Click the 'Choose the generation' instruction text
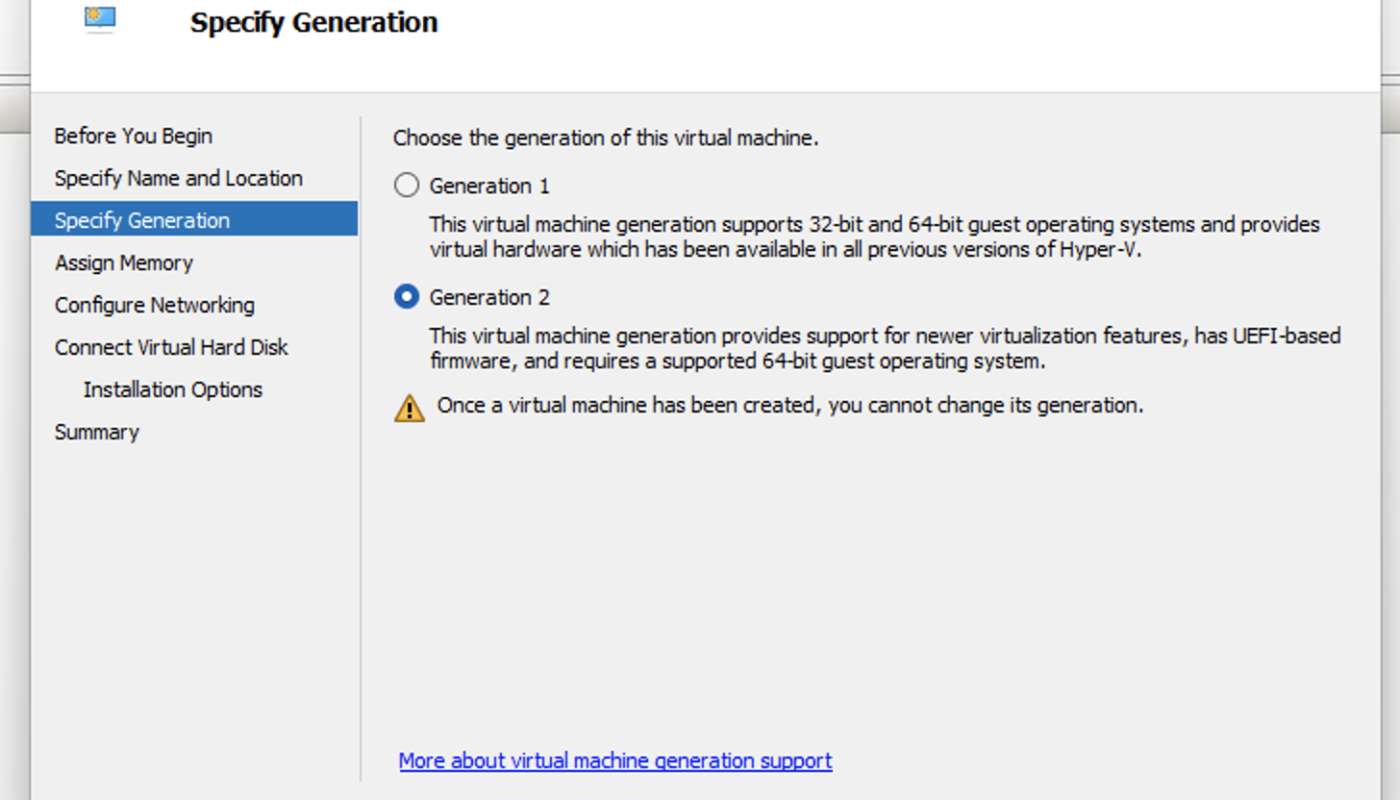 pyautogui.click(x=606, y=138)
